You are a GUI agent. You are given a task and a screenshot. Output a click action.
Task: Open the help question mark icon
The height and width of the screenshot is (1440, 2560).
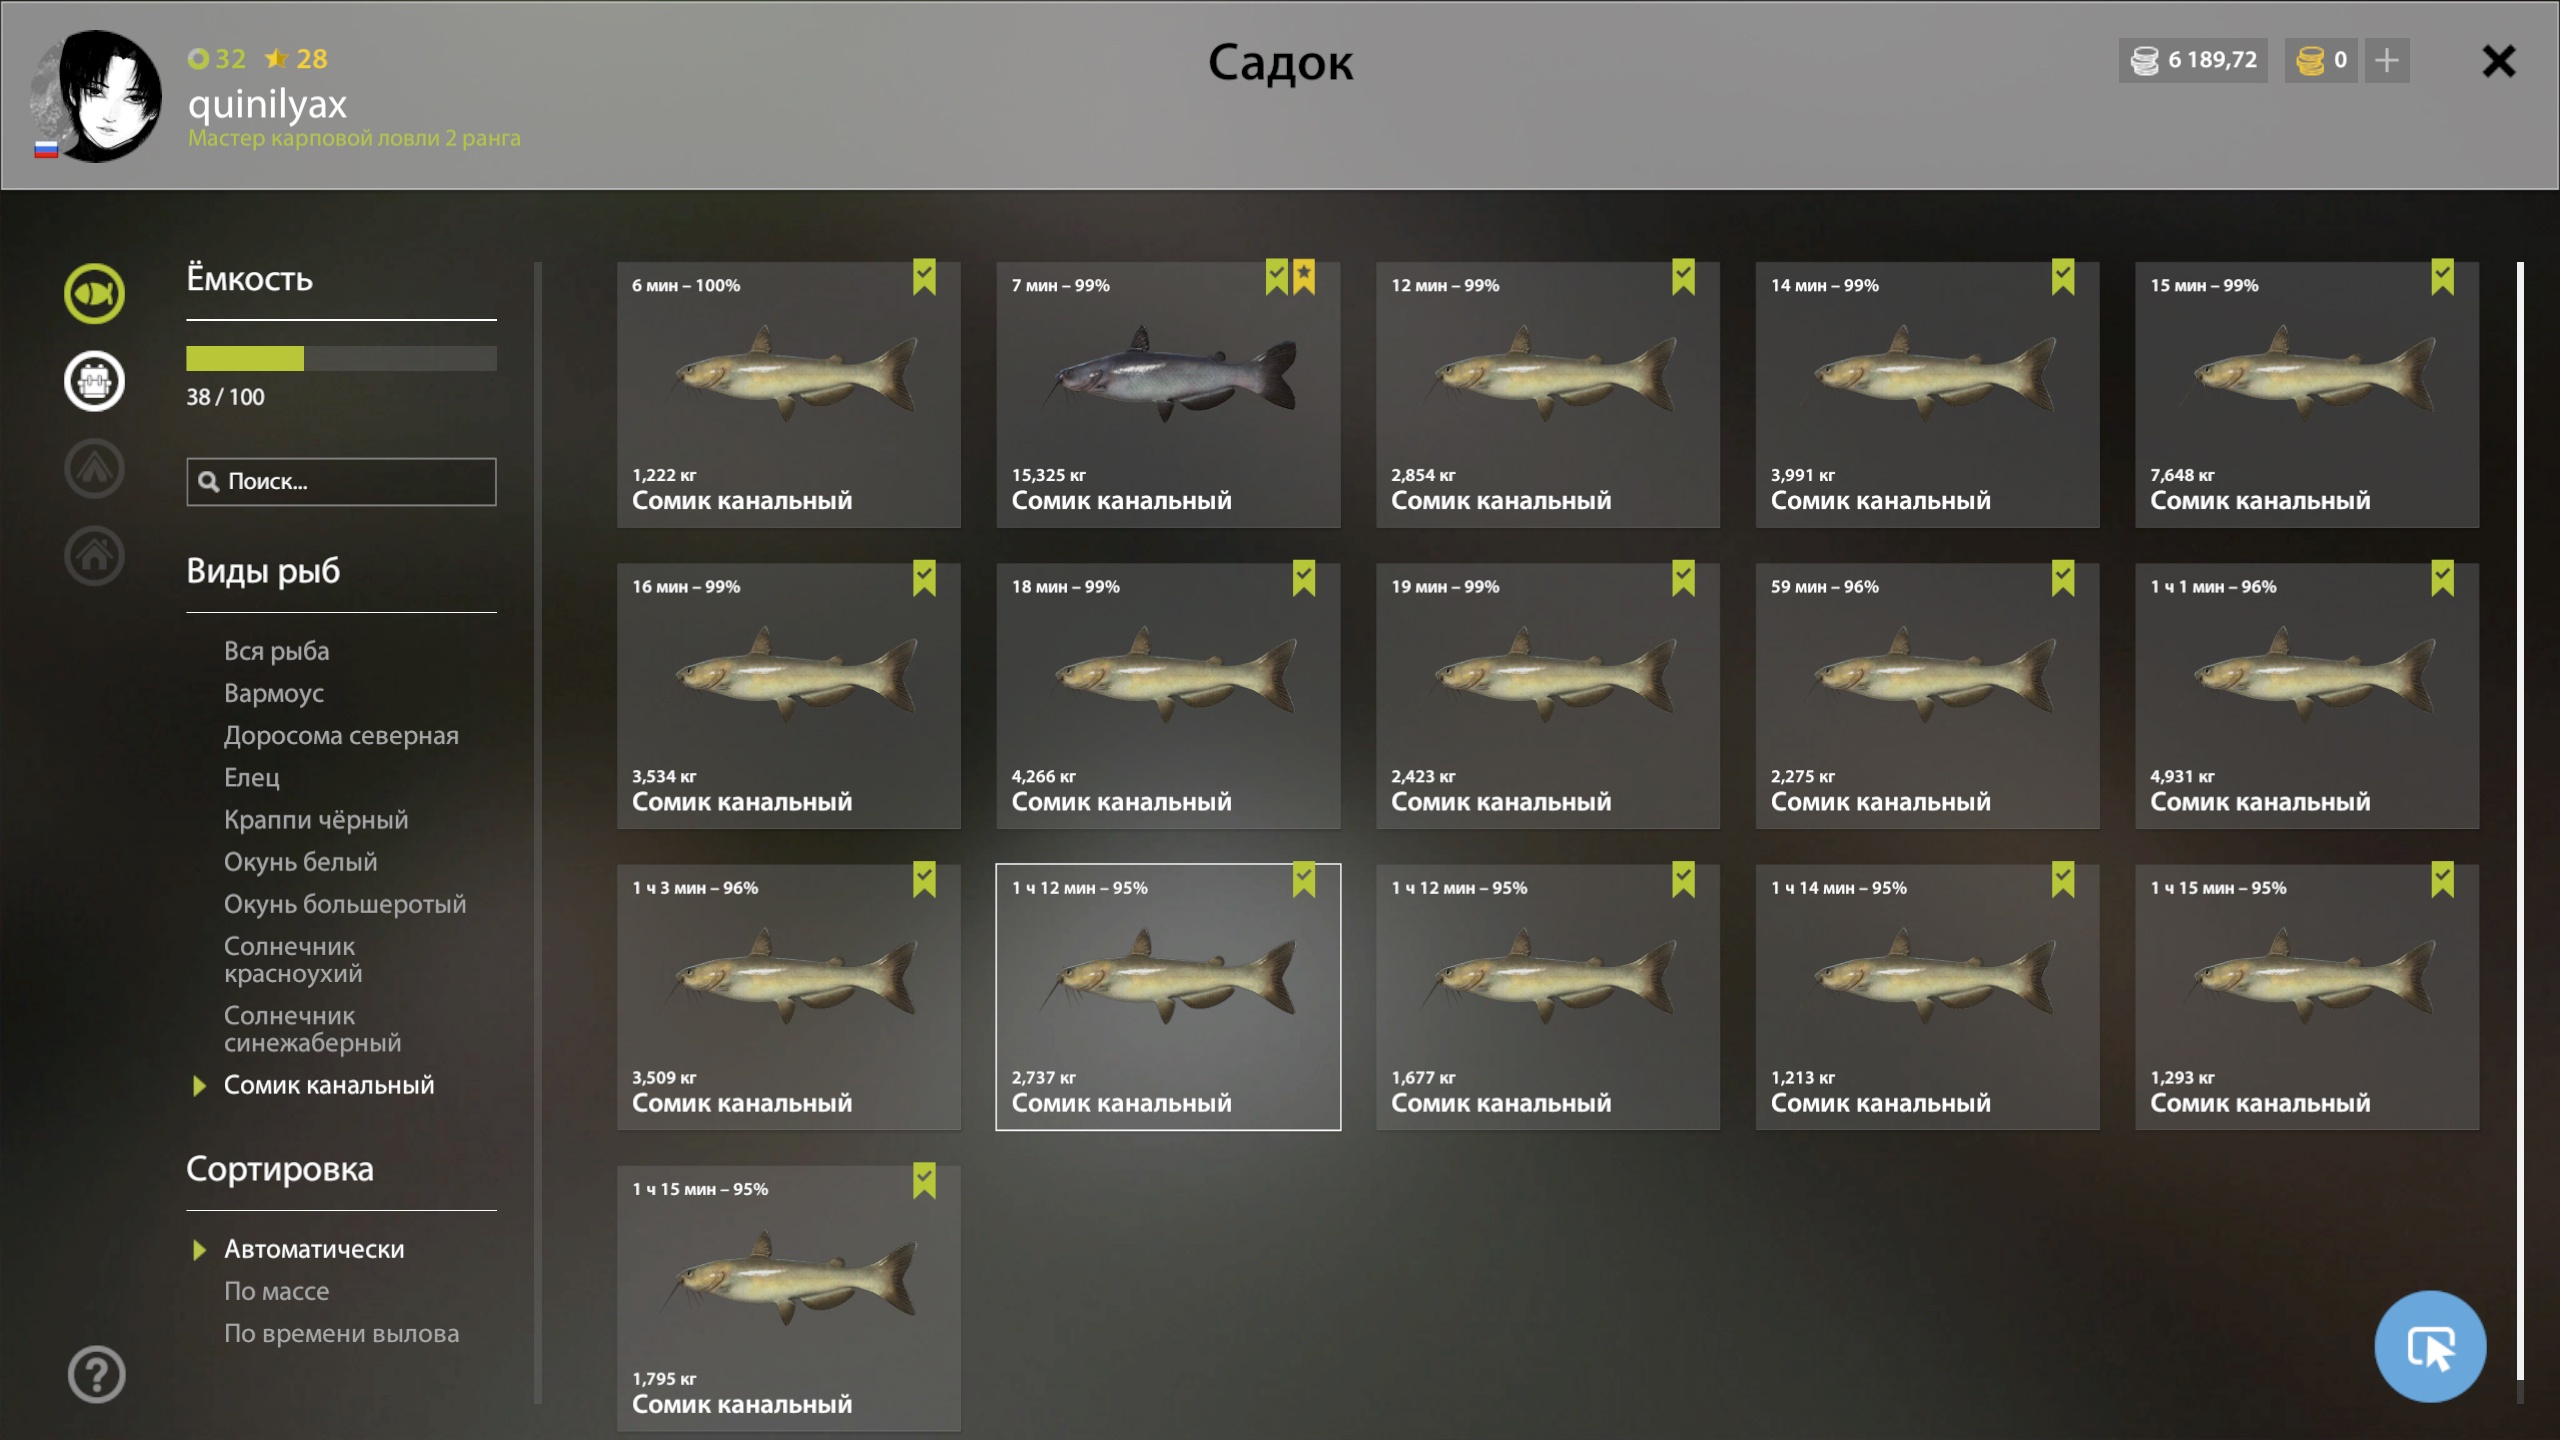(x=97, y=1374)
